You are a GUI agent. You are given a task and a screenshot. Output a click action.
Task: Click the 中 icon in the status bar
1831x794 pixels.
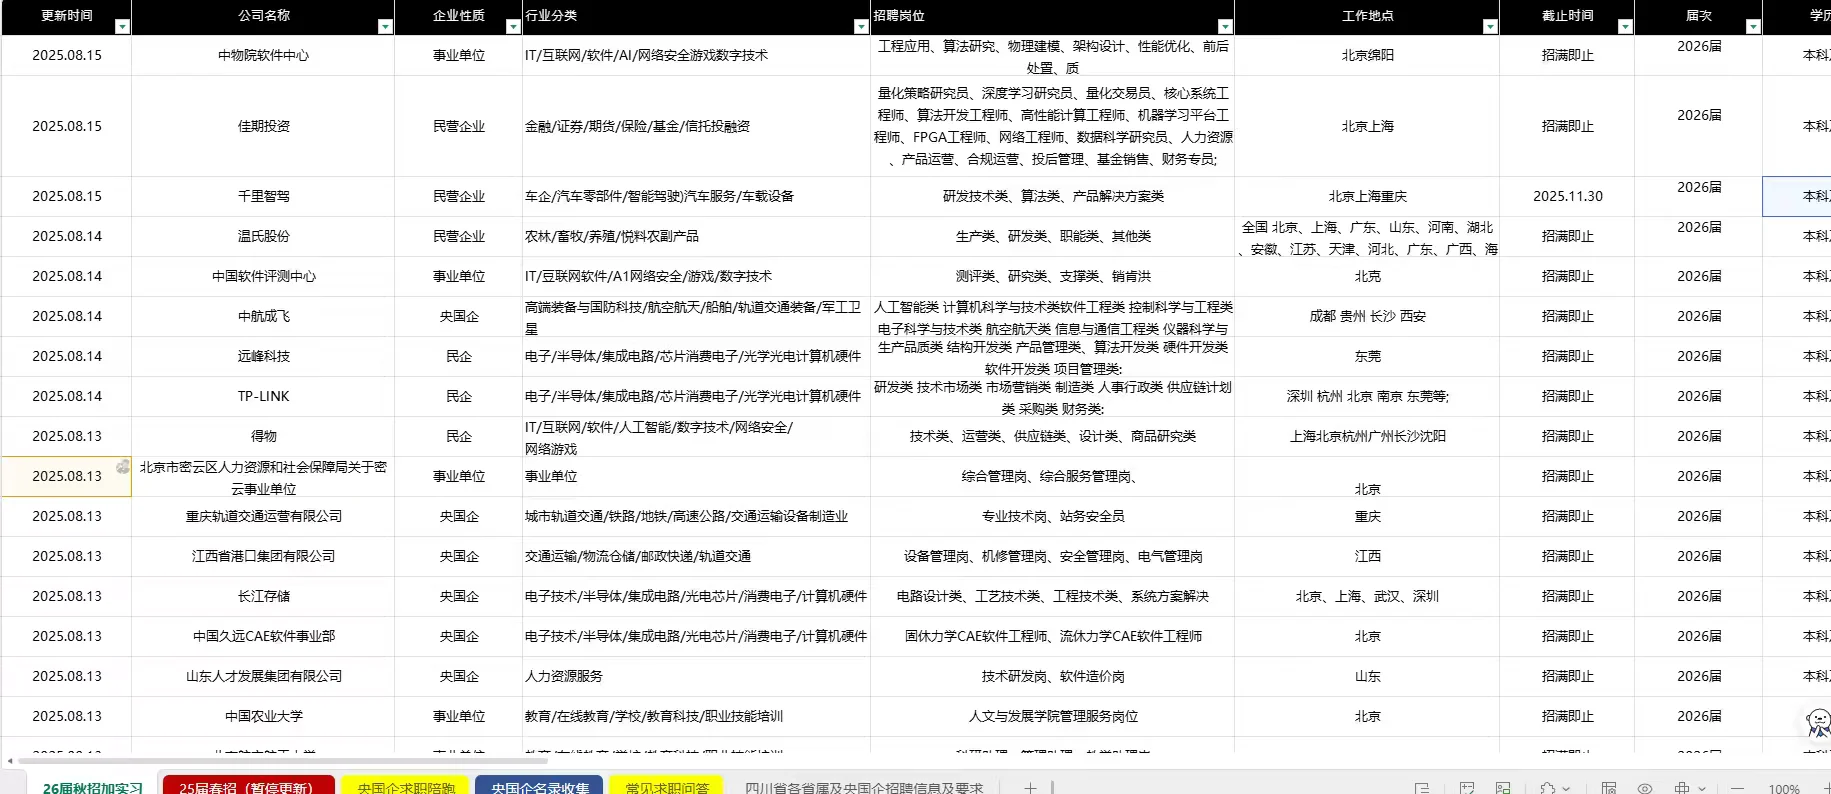click(1682, 788)
